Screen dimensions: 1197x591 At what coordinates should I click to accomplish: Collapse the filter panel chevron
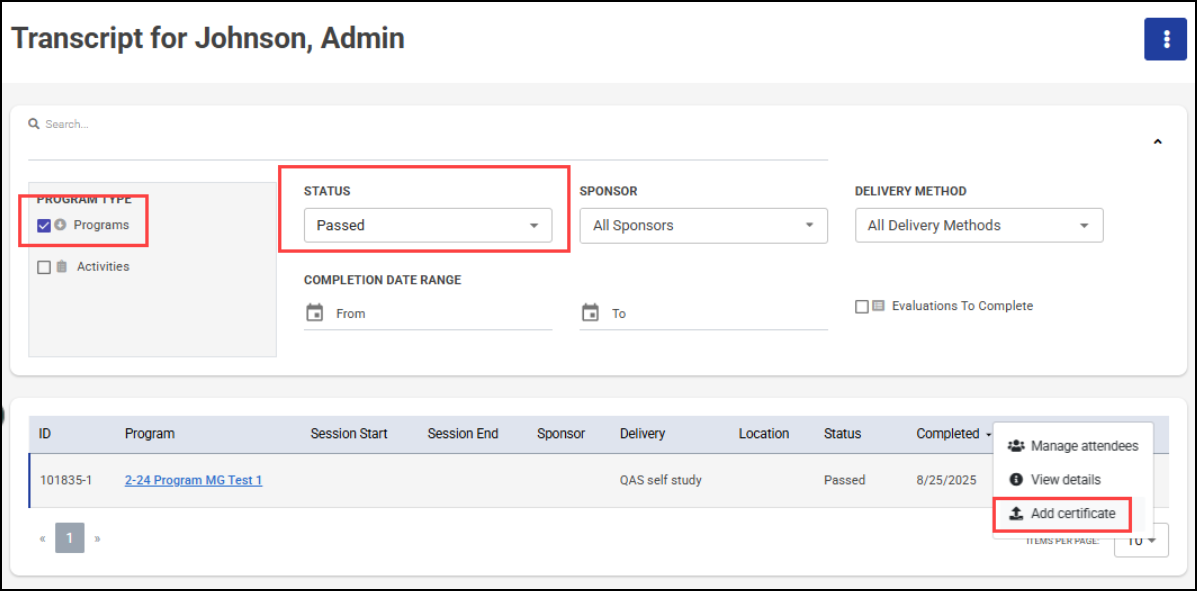pos(1157,142)
